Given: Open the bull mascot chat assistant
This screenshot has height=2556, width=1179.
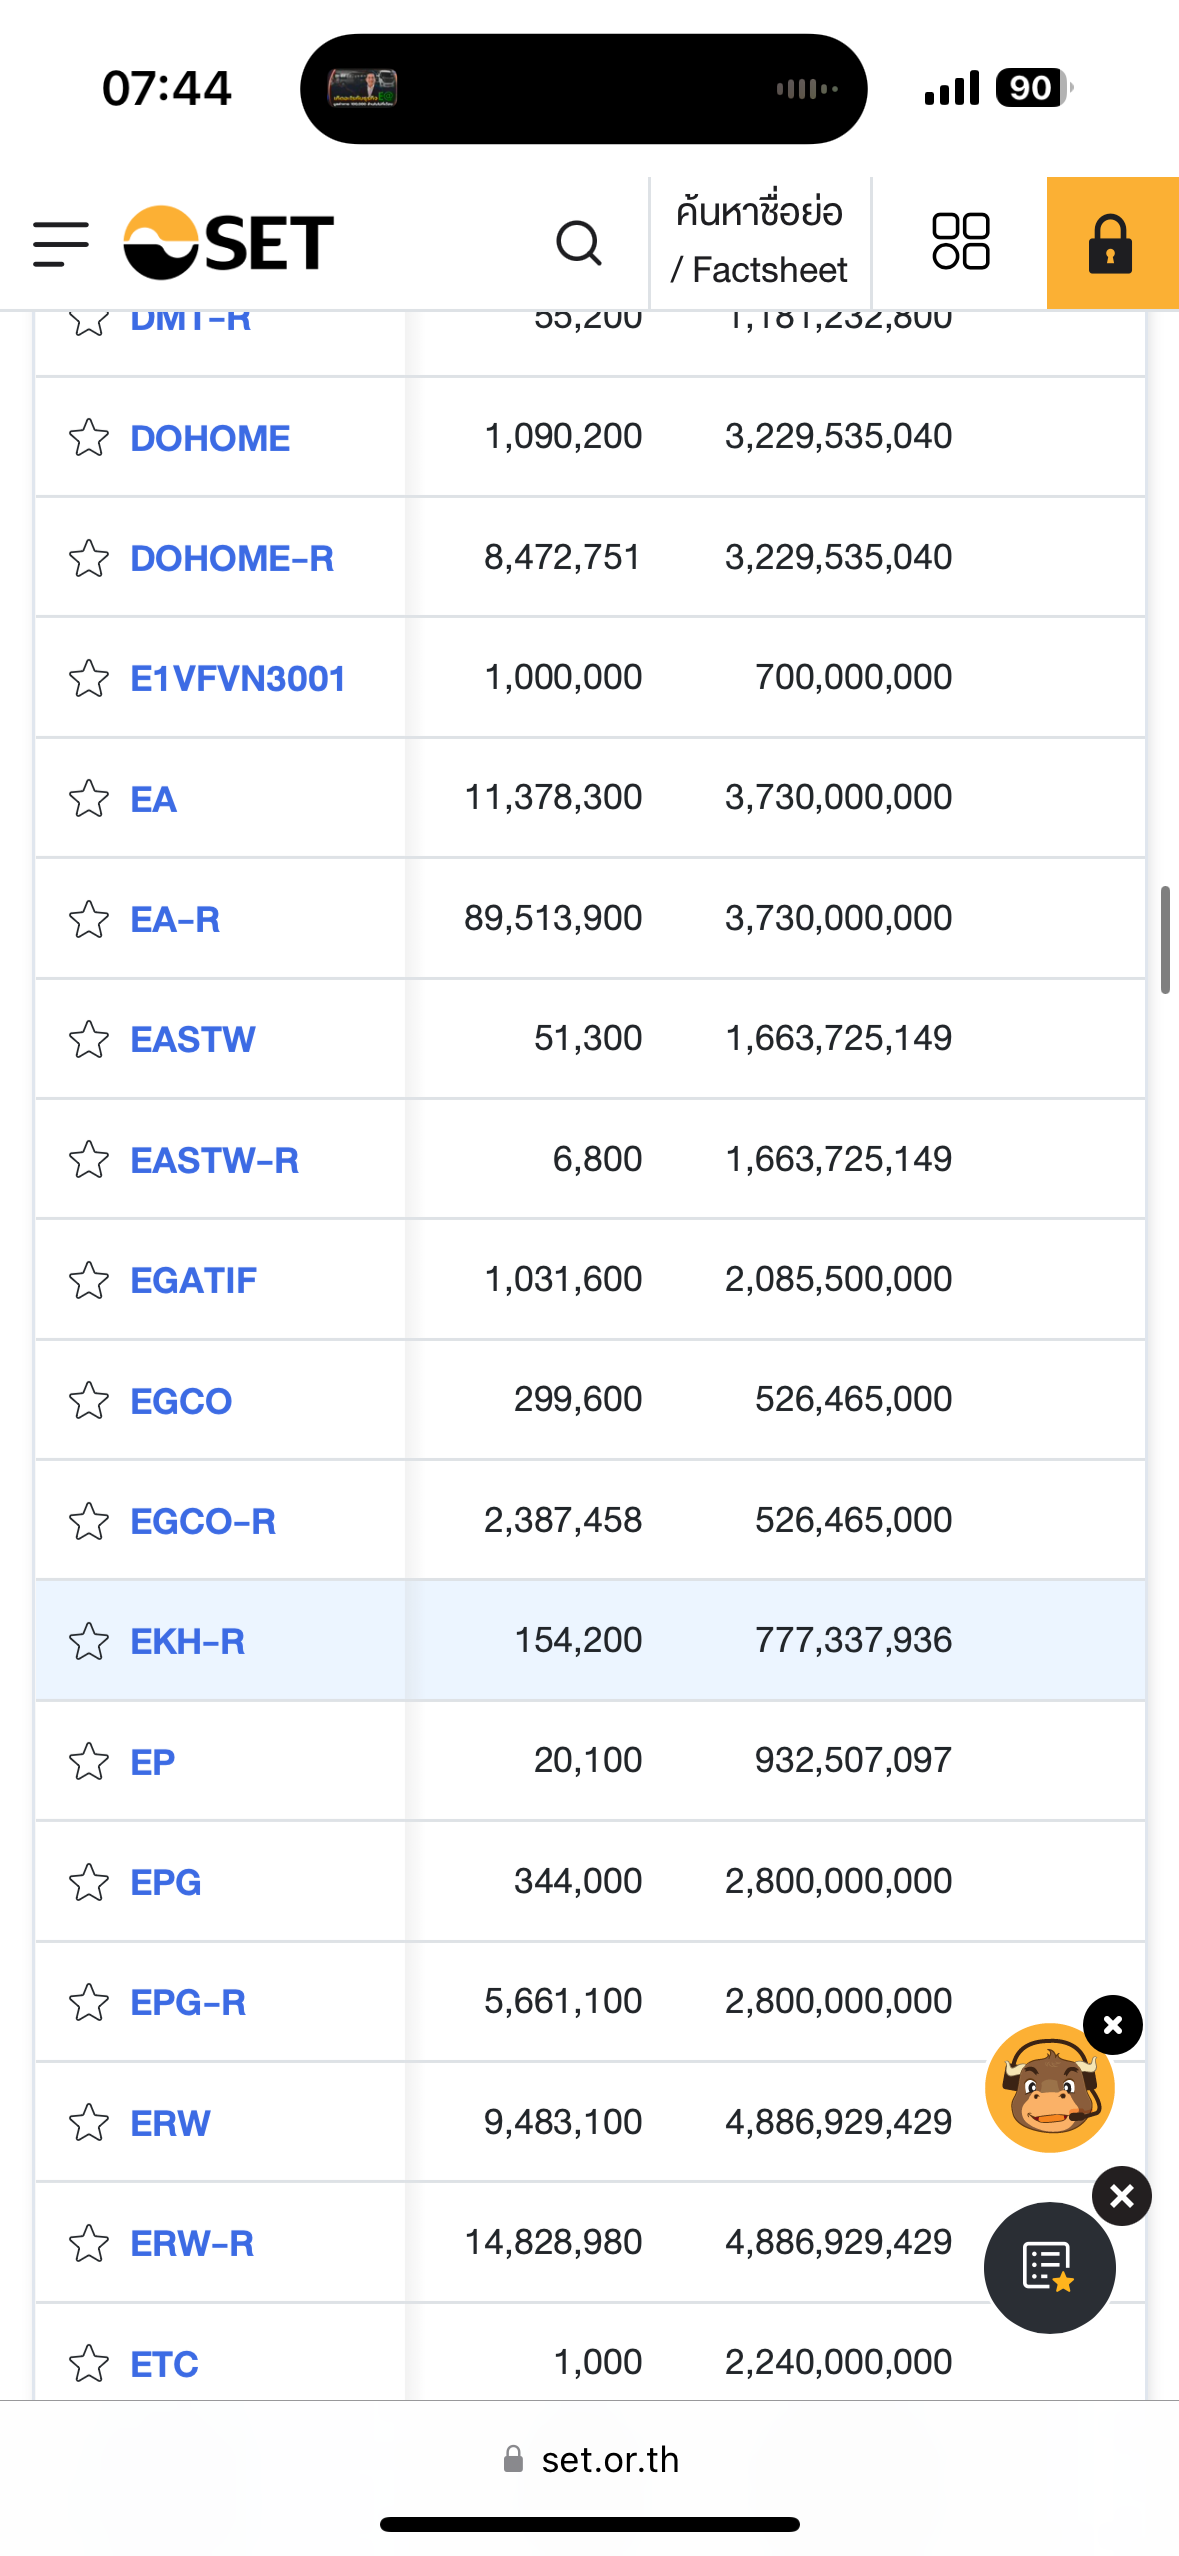Looking at the screenshot, I should tap(1049, 2088).
